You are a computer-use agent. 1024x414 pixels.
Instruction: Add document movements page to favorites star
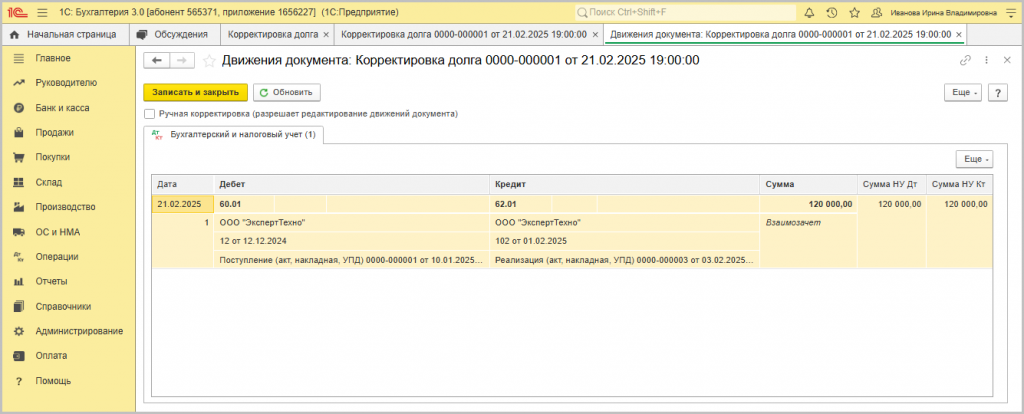coord(209,61)
